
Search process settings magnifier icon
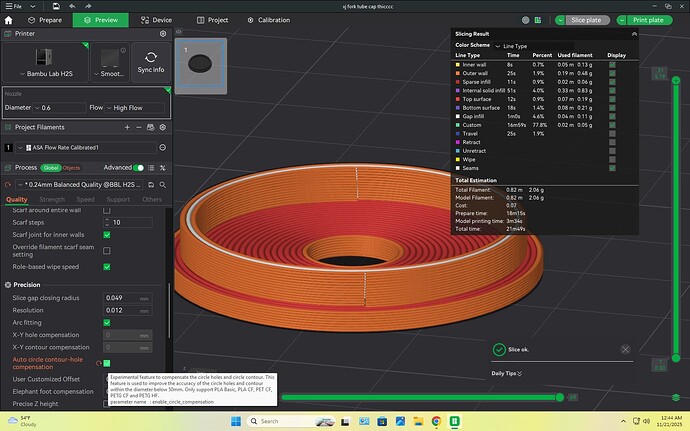(x=163, y=185)
